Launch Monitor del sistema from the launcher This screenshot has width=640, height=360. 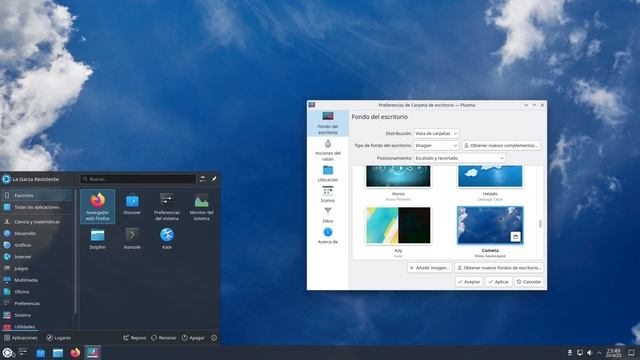201,207
